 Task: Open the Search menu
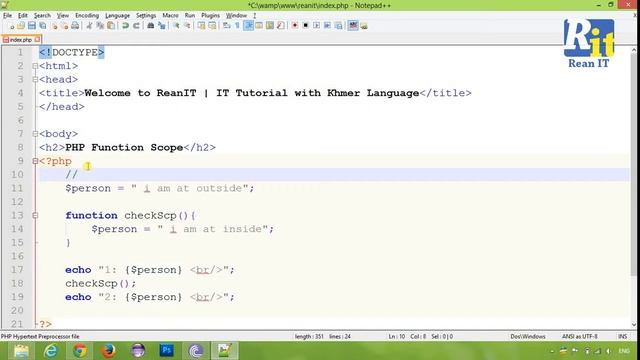pyautogui.click(x=42, y=16)
